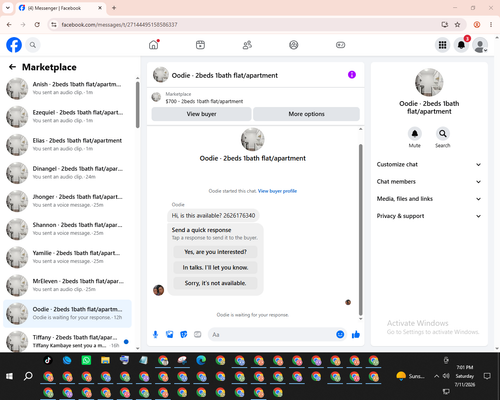Reload the page
This screenshot has width=500, height=400.
(37, 25)
